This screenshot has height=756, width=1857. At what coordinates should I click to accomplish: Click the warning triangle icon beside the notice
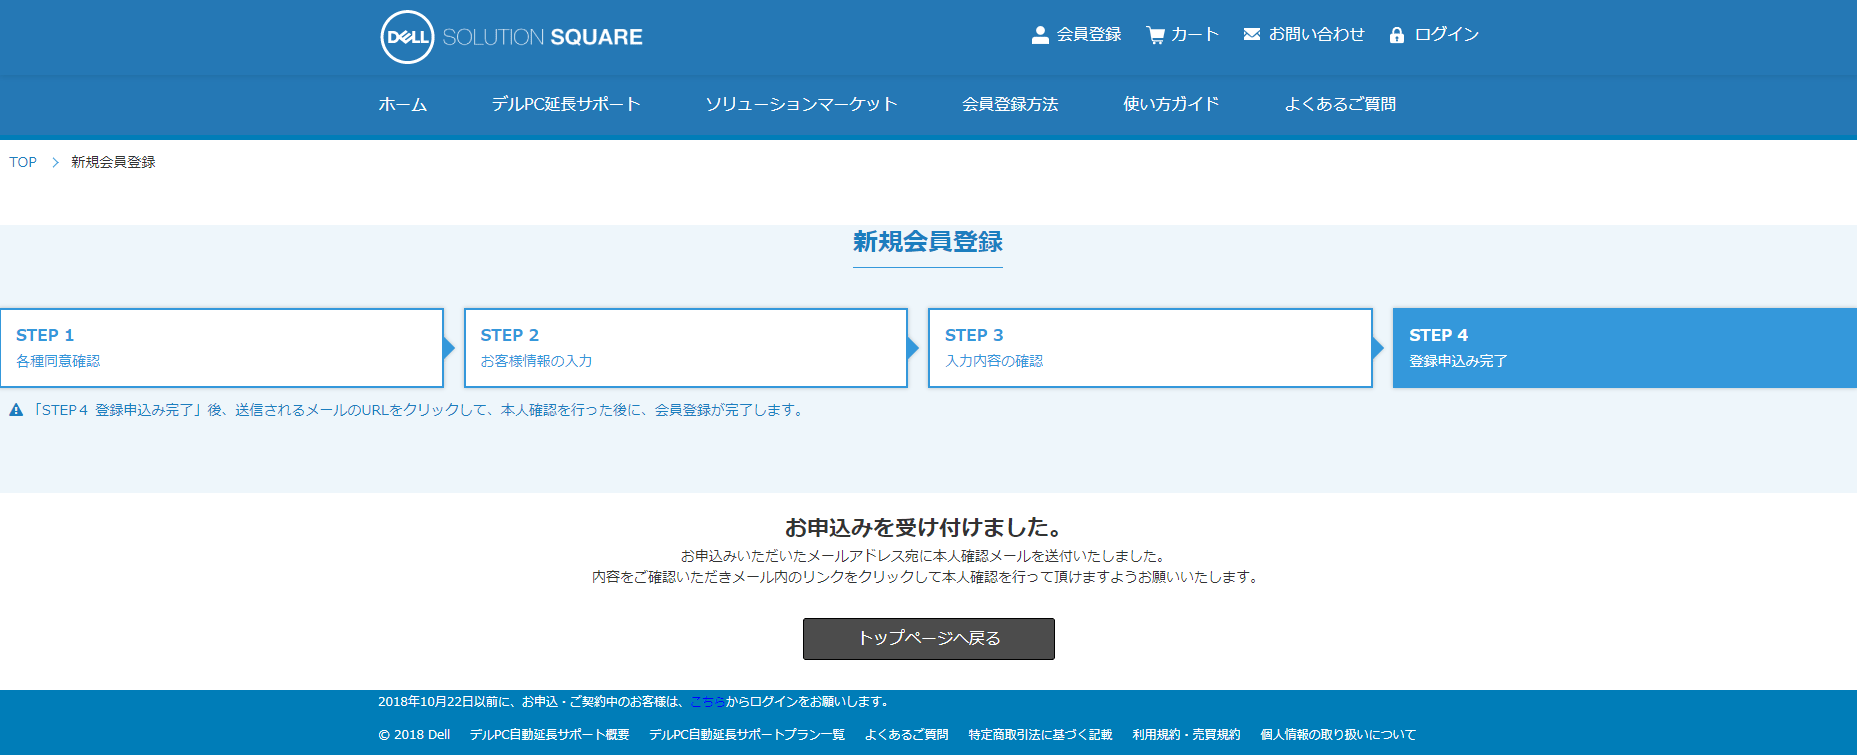click(x=16, y=410)
